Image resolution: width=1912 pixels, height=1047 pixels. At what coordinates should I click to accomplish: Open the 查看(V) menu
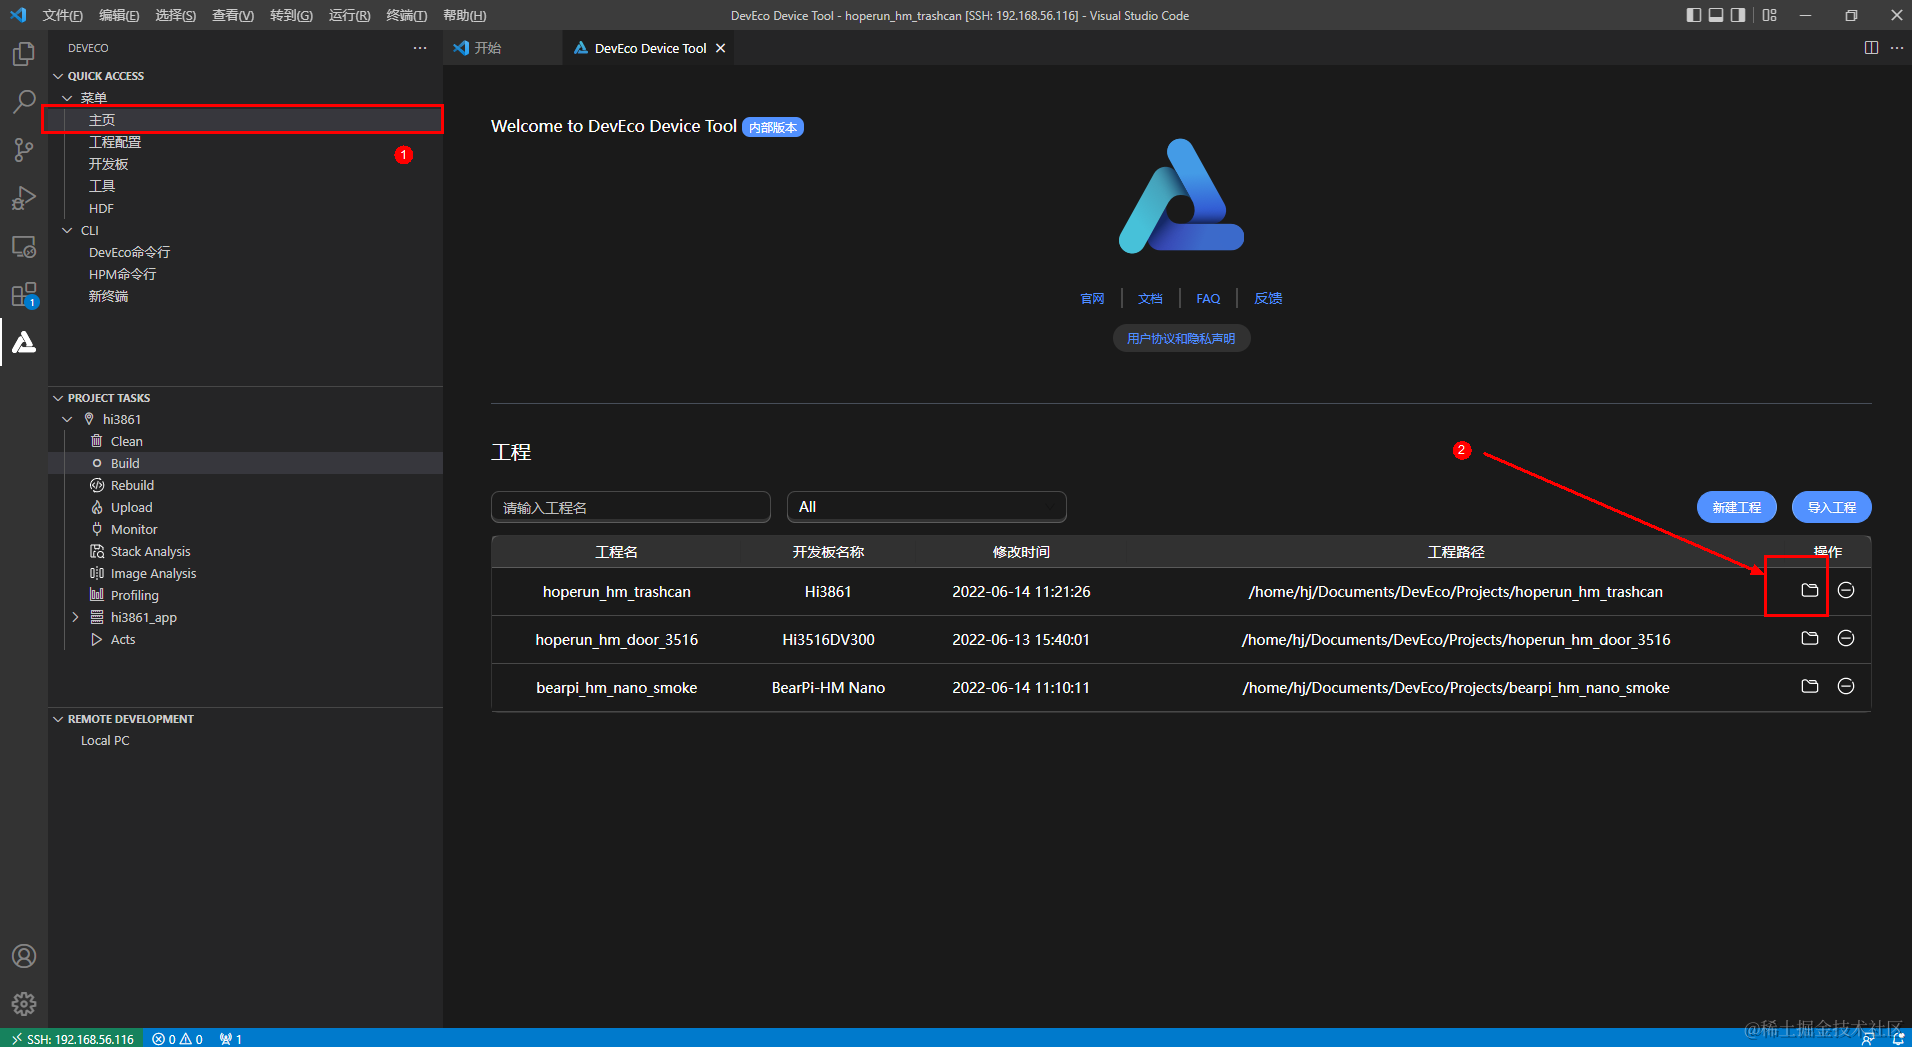point(233,15)
